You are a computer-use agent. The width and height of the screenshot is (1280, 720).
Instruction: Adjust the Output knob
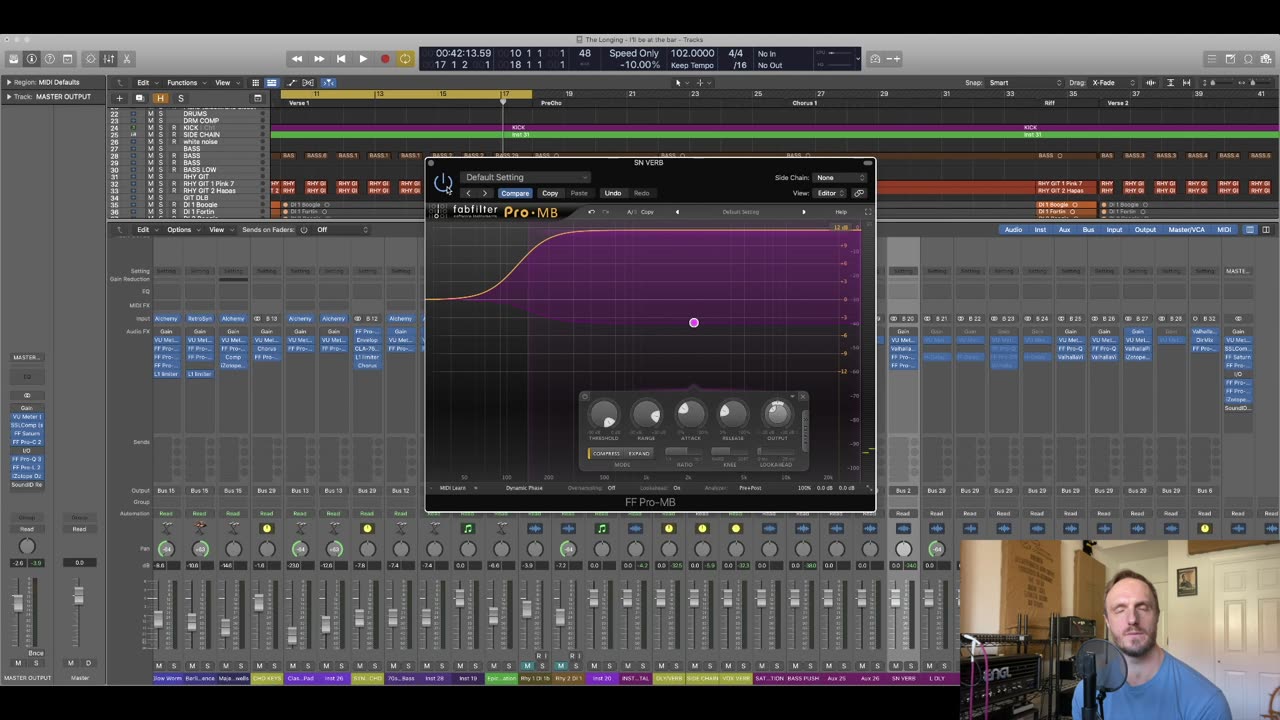coord(777,413)
